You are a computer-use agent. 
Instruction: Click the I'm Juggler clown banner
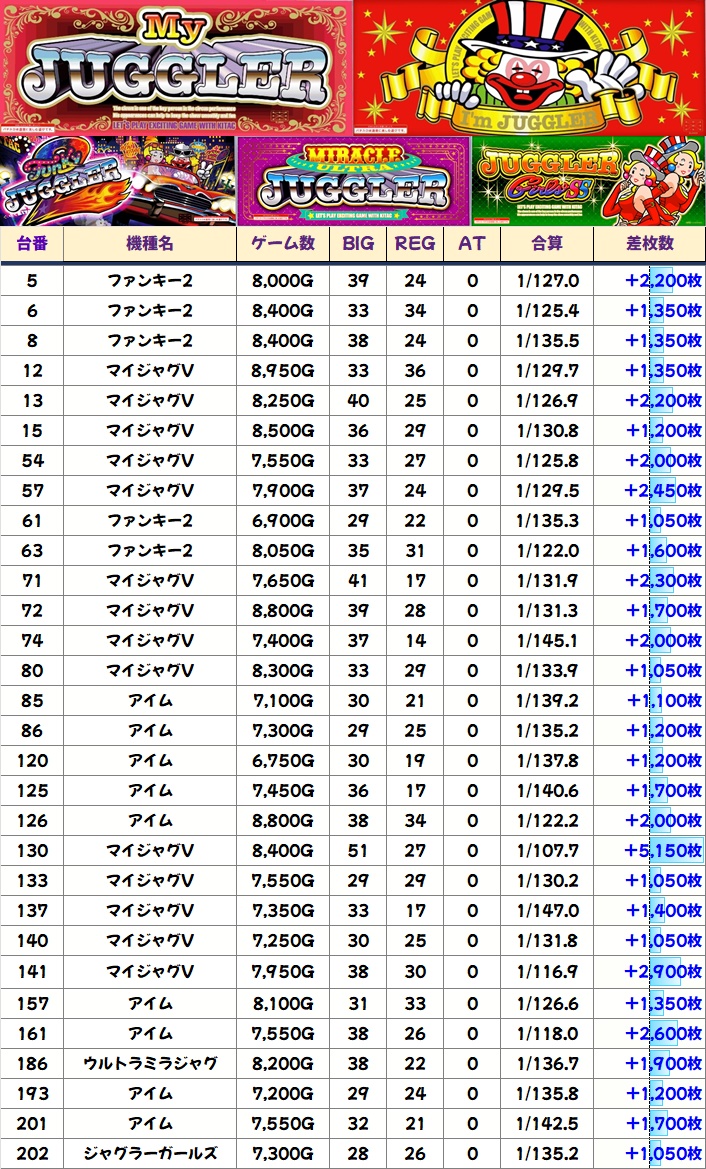(x=529, y=67)
